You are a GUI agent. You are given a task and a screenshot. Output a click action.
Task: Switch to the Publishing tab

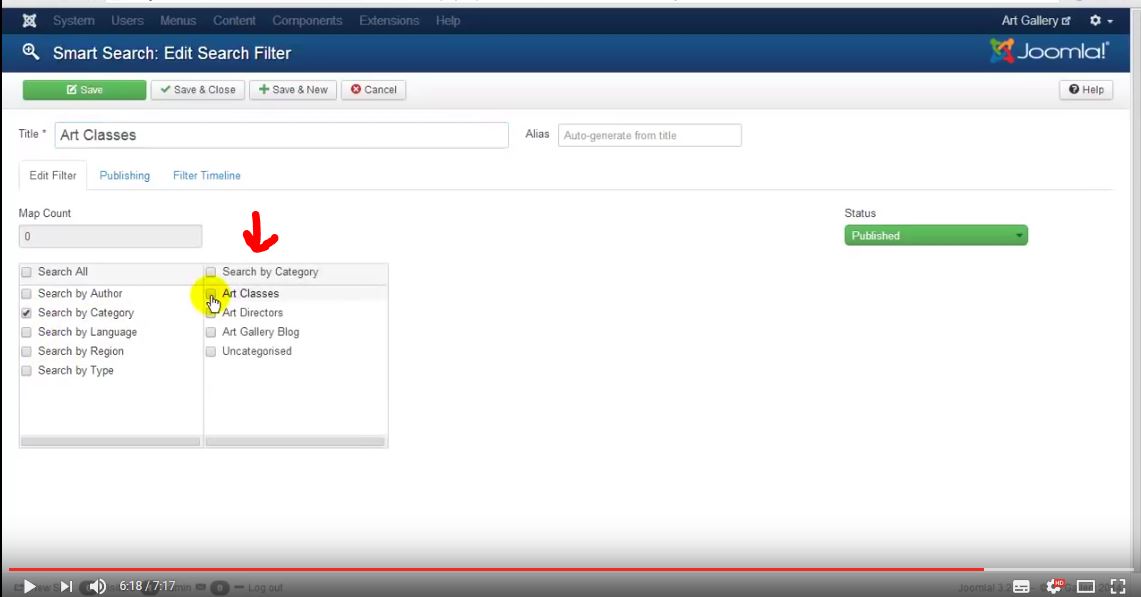124,175
